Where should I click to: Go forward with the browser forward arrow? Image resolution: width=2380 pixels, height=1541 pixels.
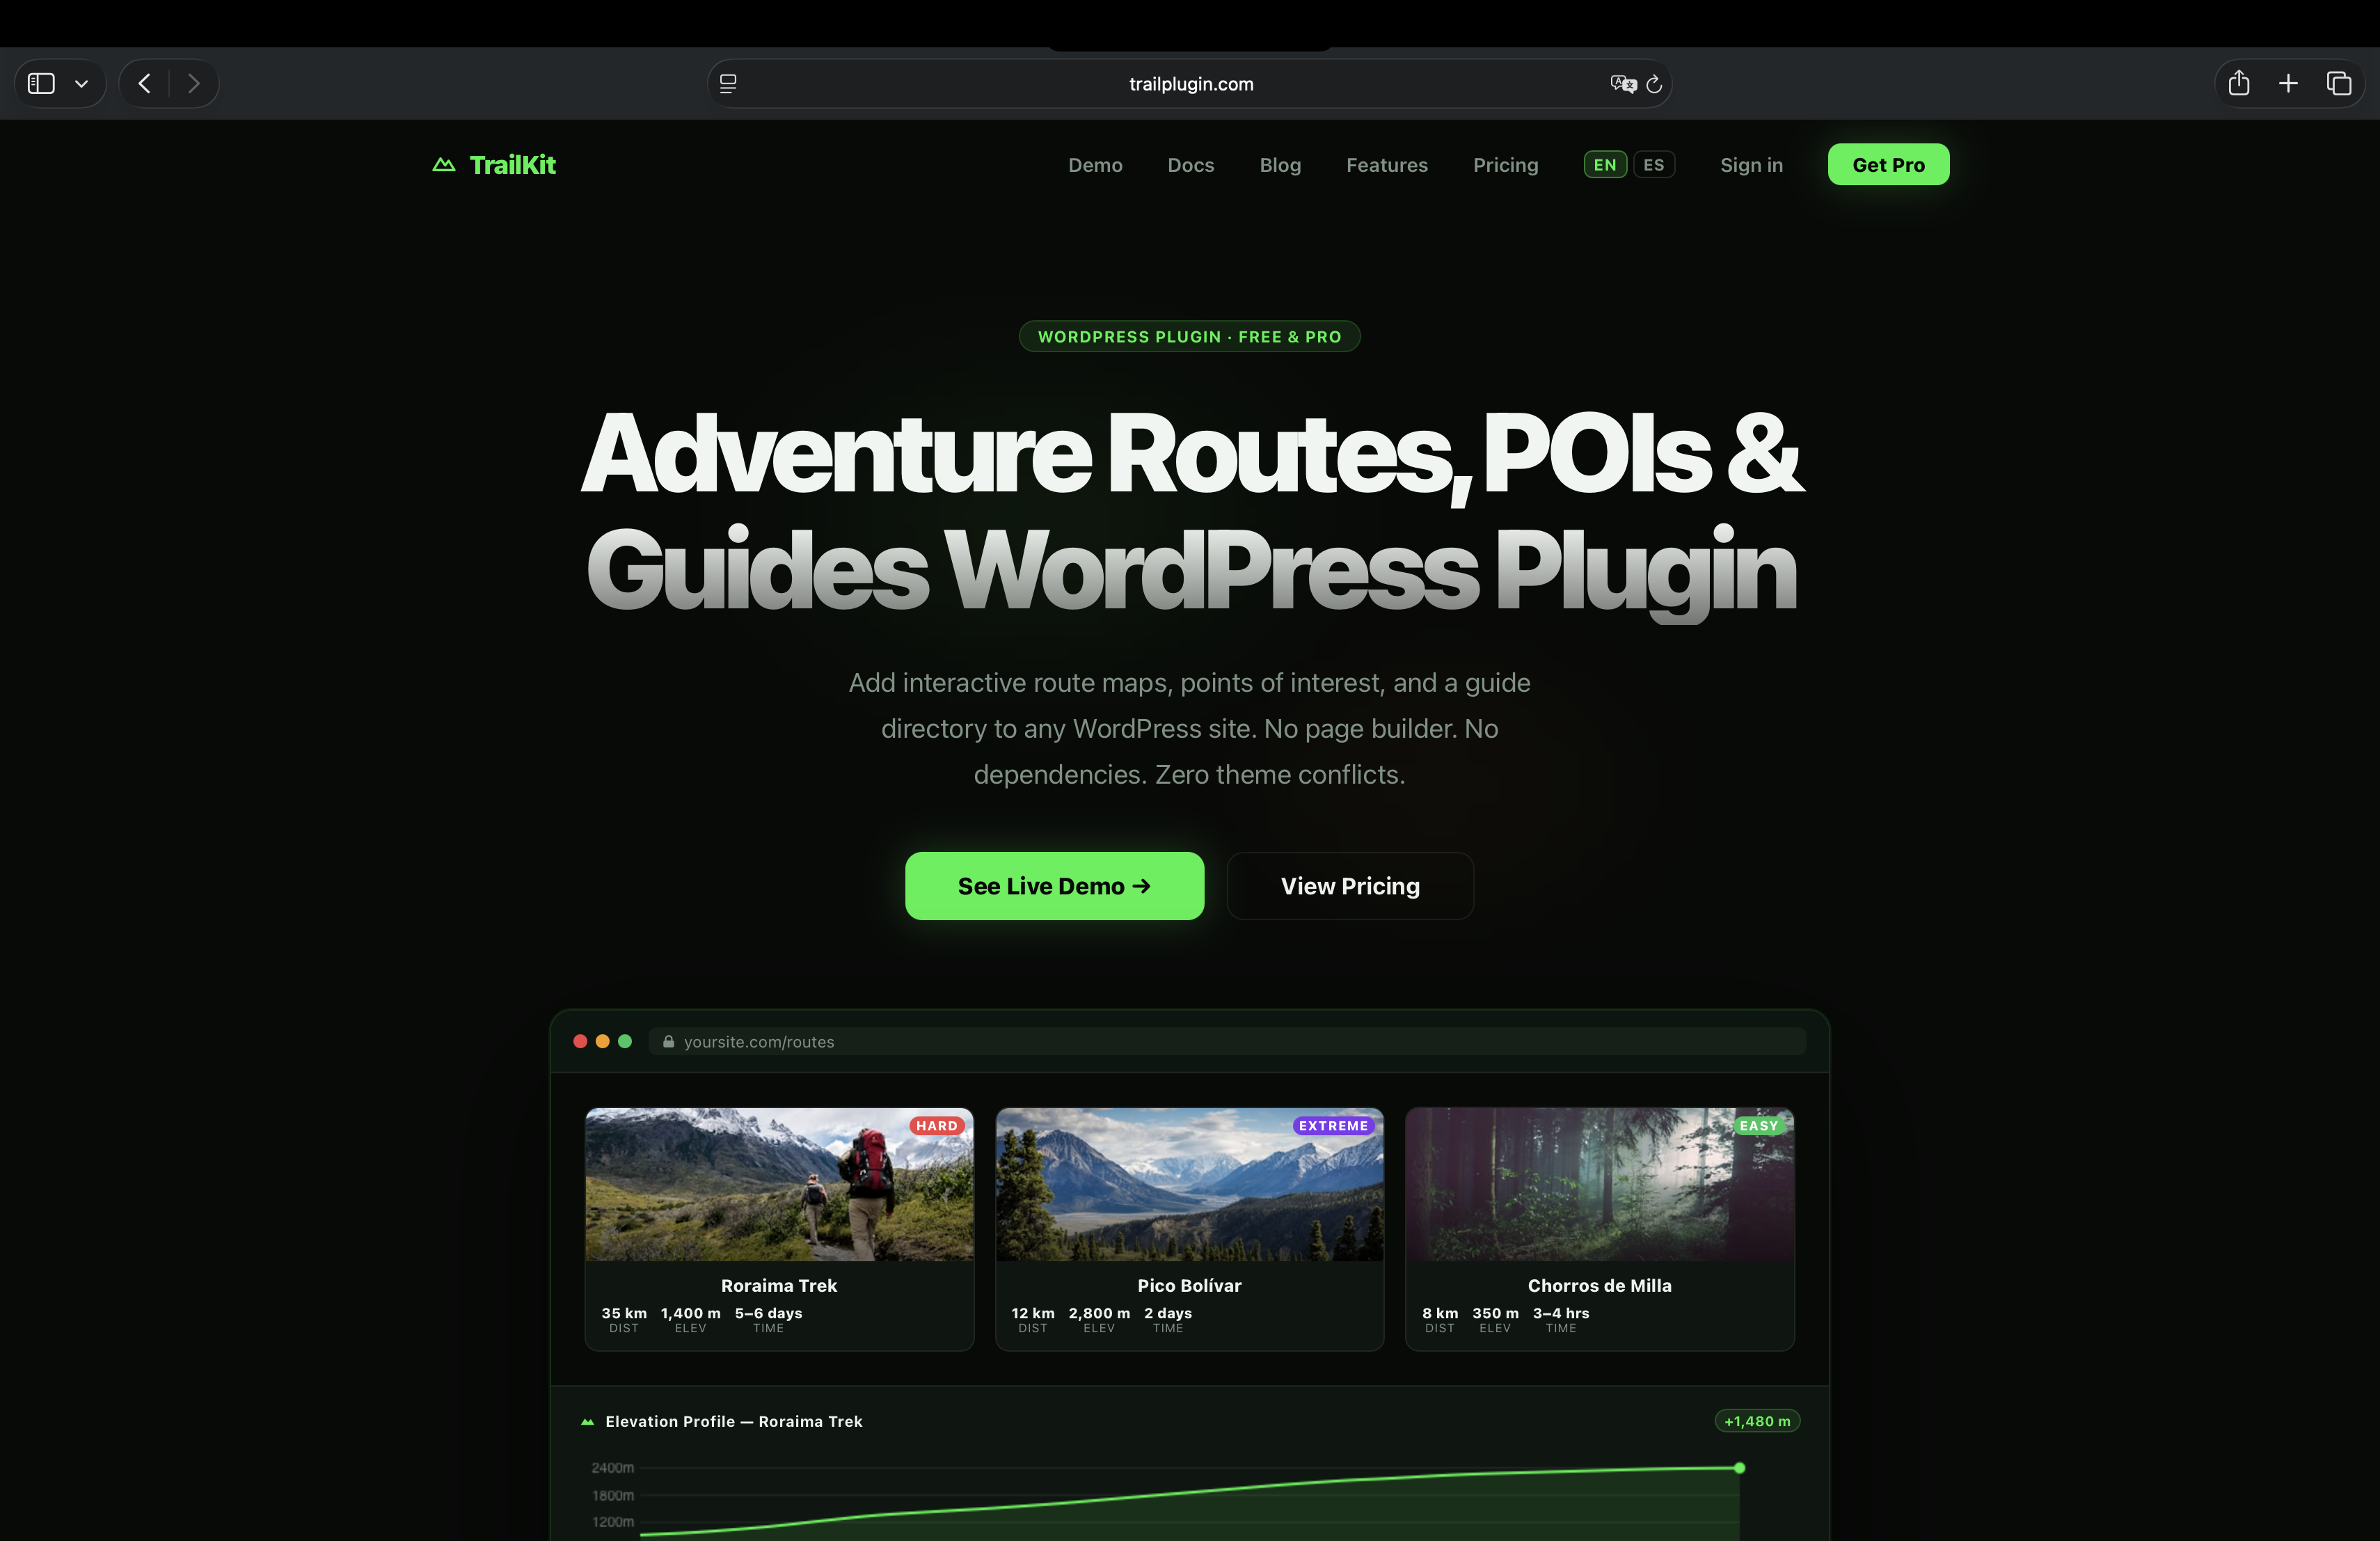[193, 83]
